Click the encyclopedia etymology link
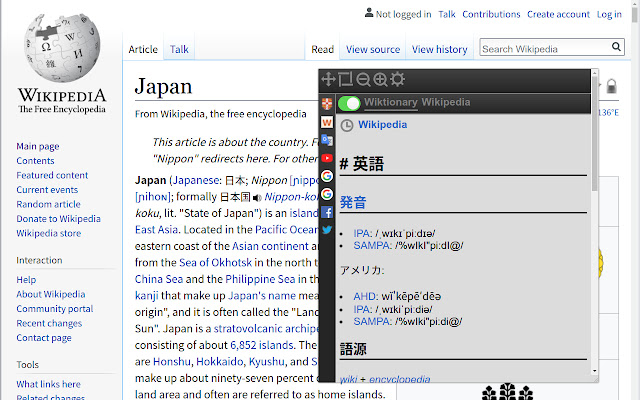Viewport: 640px width, 400px height. pyautogui.click(x=400, y=379)
